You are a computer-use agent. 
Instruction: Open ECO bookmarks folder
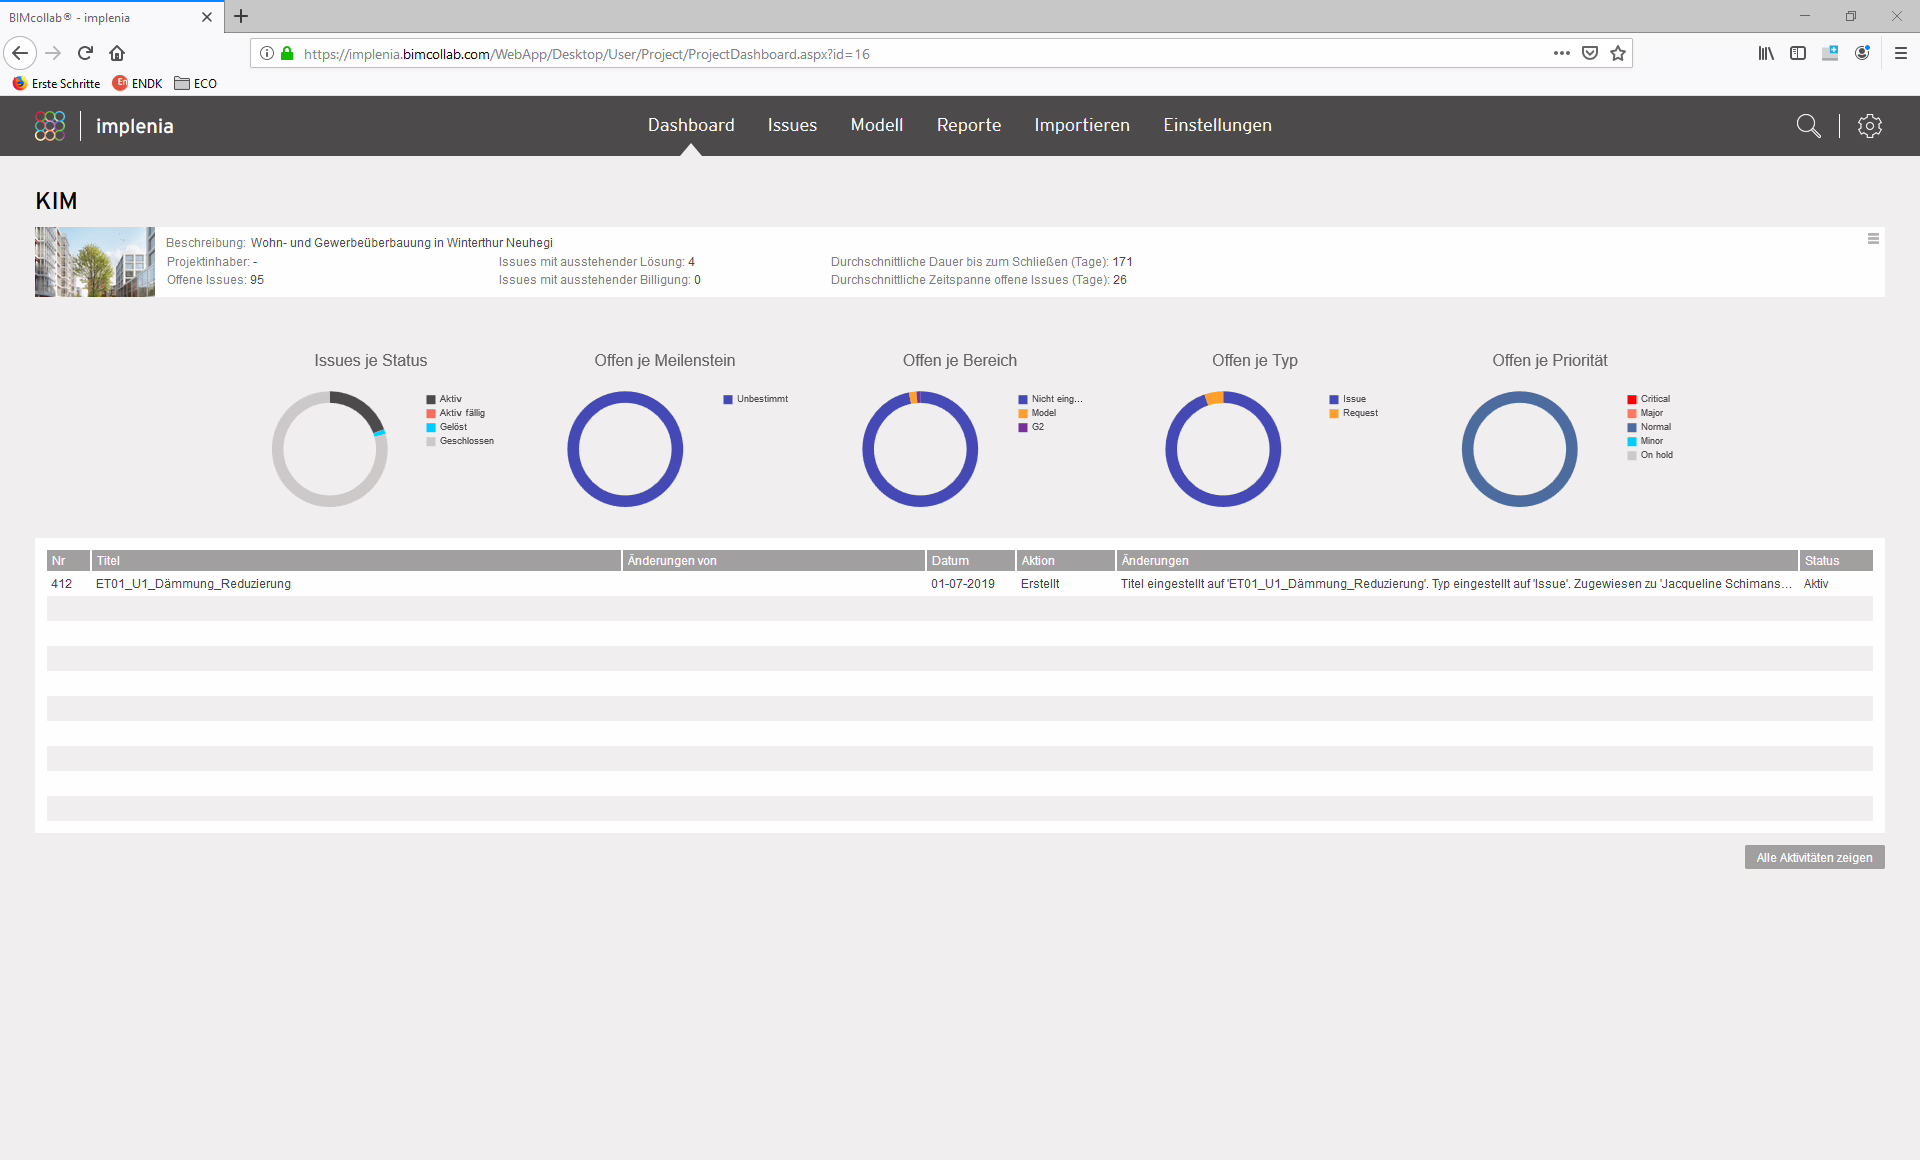[x=196, y=83]
